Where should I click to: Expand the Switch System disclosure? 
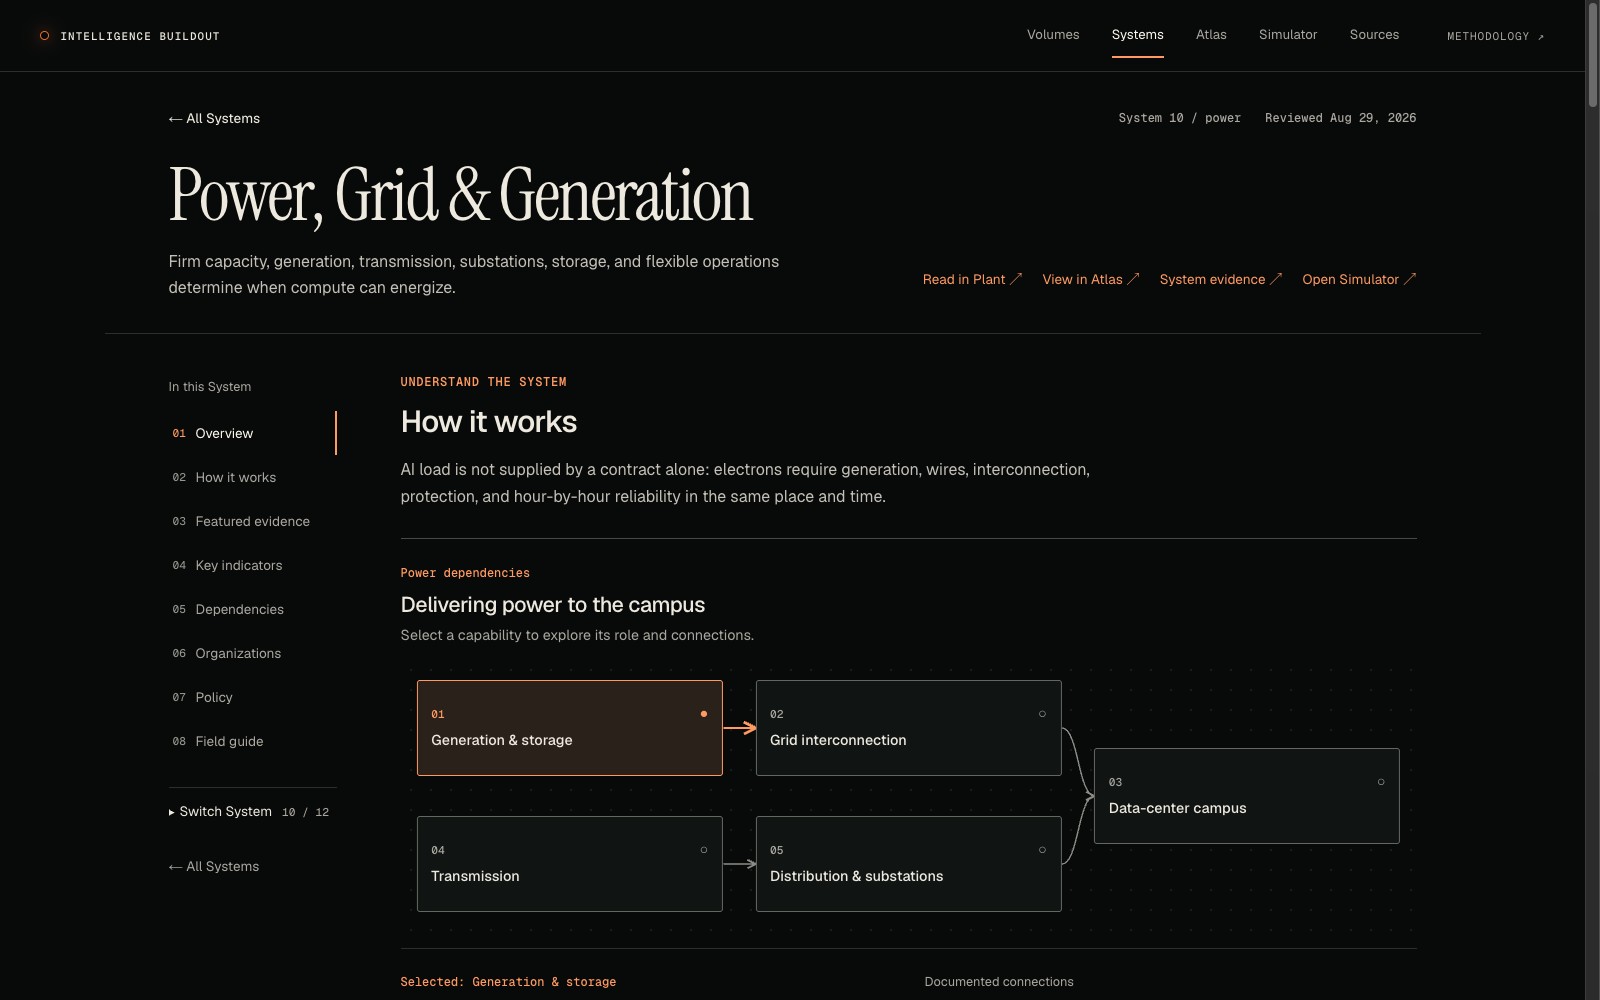click(x=249, y=812)
